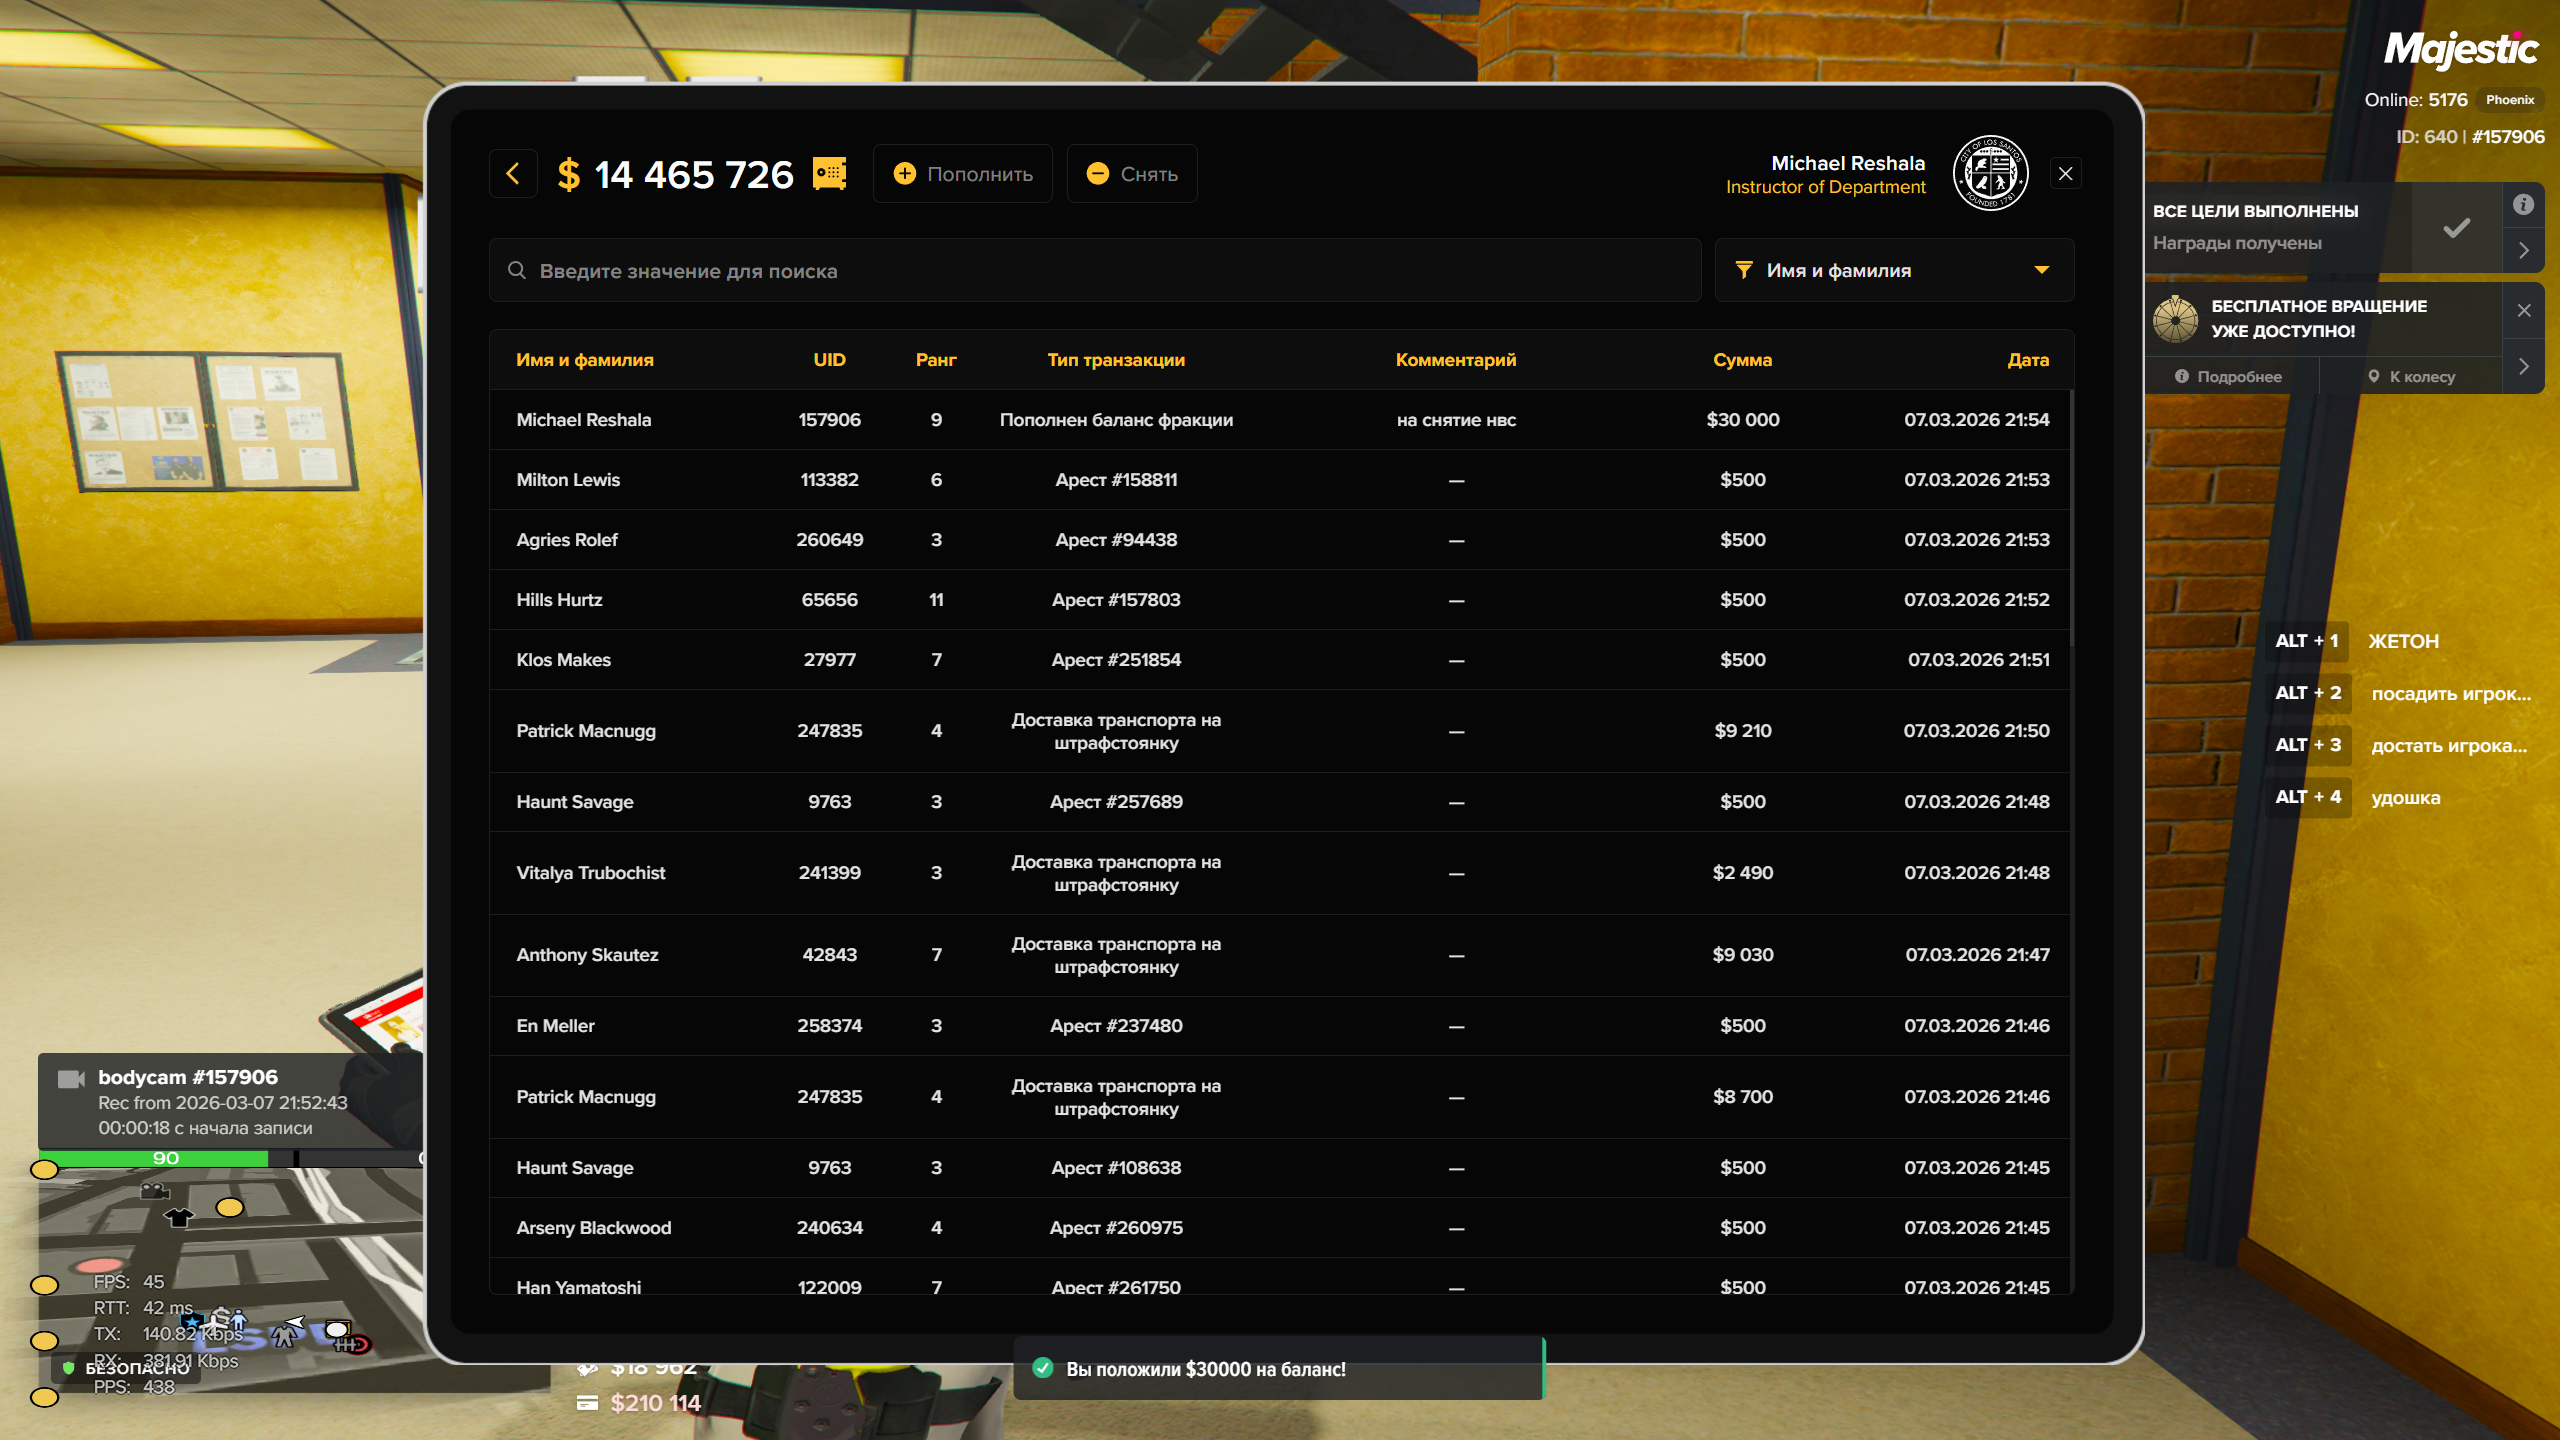The image size is (2560, 1440).
Task: Click the green health bar showing 90
Action: pyautogui.click(x=165, y=1158)
